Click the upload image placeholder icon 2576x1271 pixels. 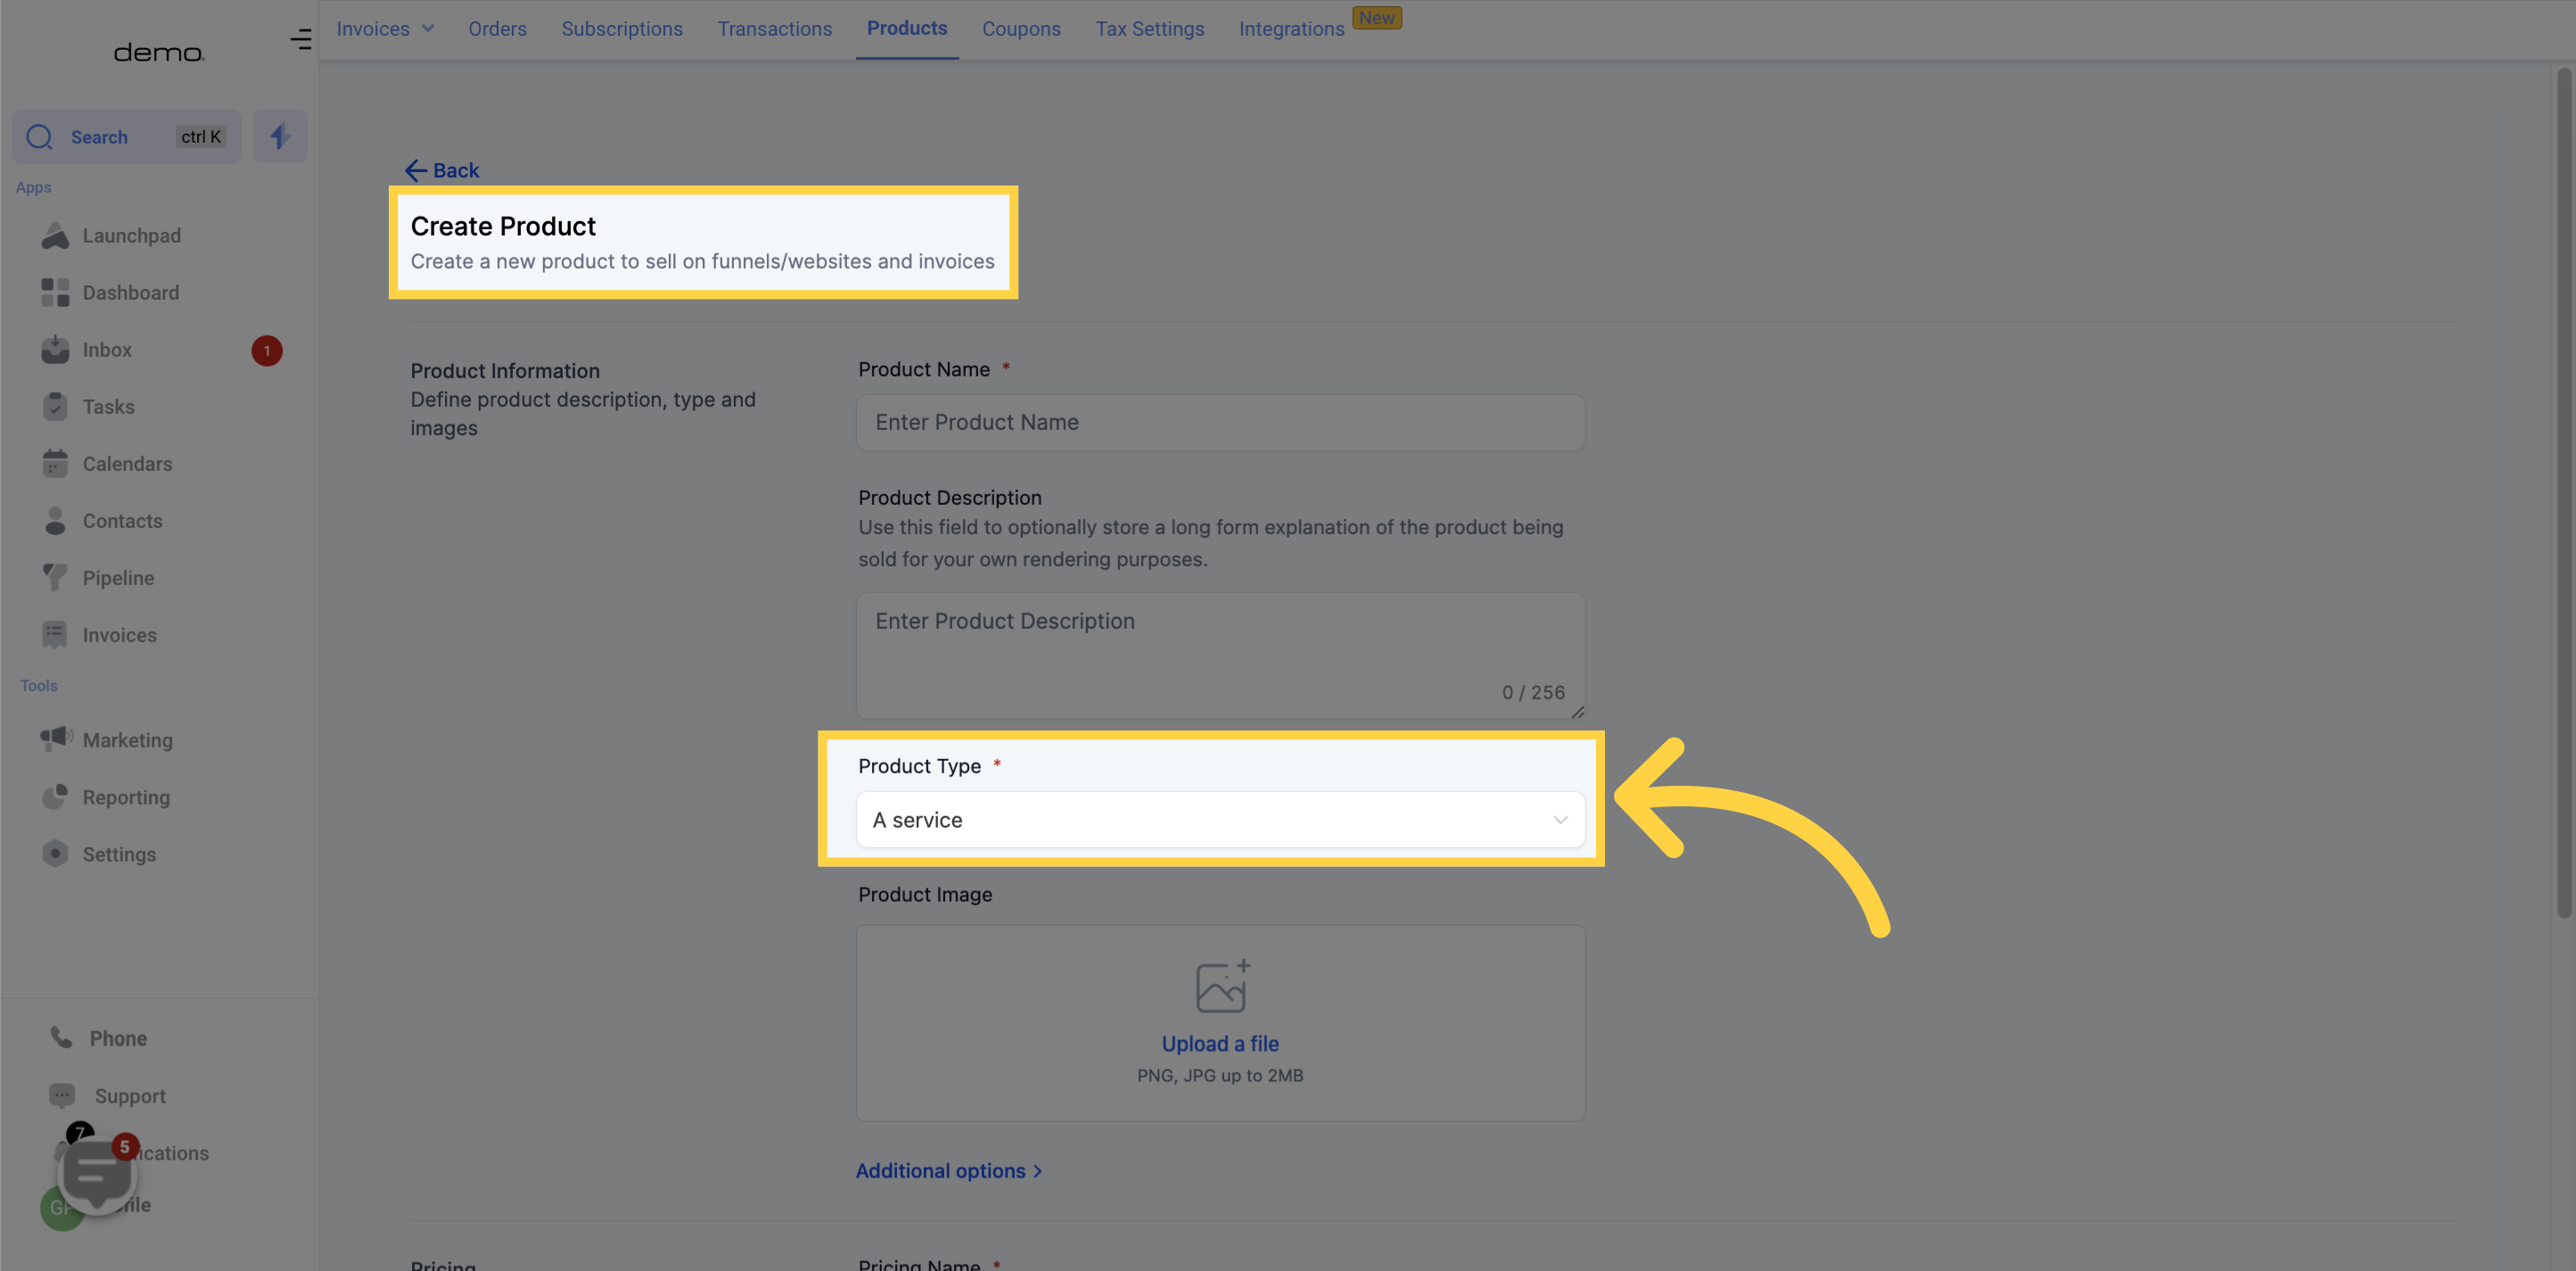tap(1222, 987)
